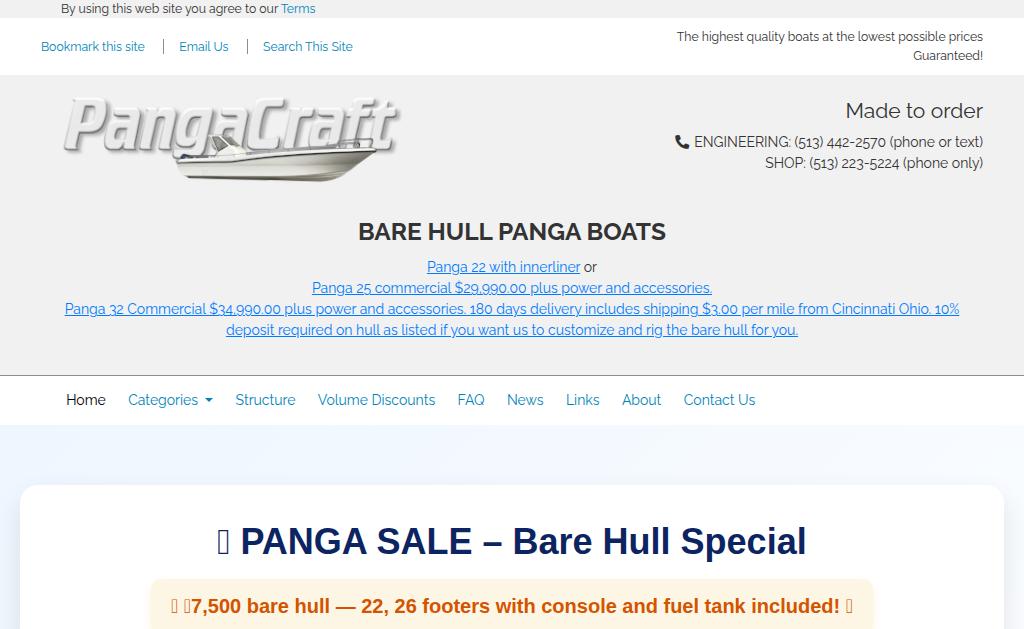Open the Contact Us page

tap(719, 400)
